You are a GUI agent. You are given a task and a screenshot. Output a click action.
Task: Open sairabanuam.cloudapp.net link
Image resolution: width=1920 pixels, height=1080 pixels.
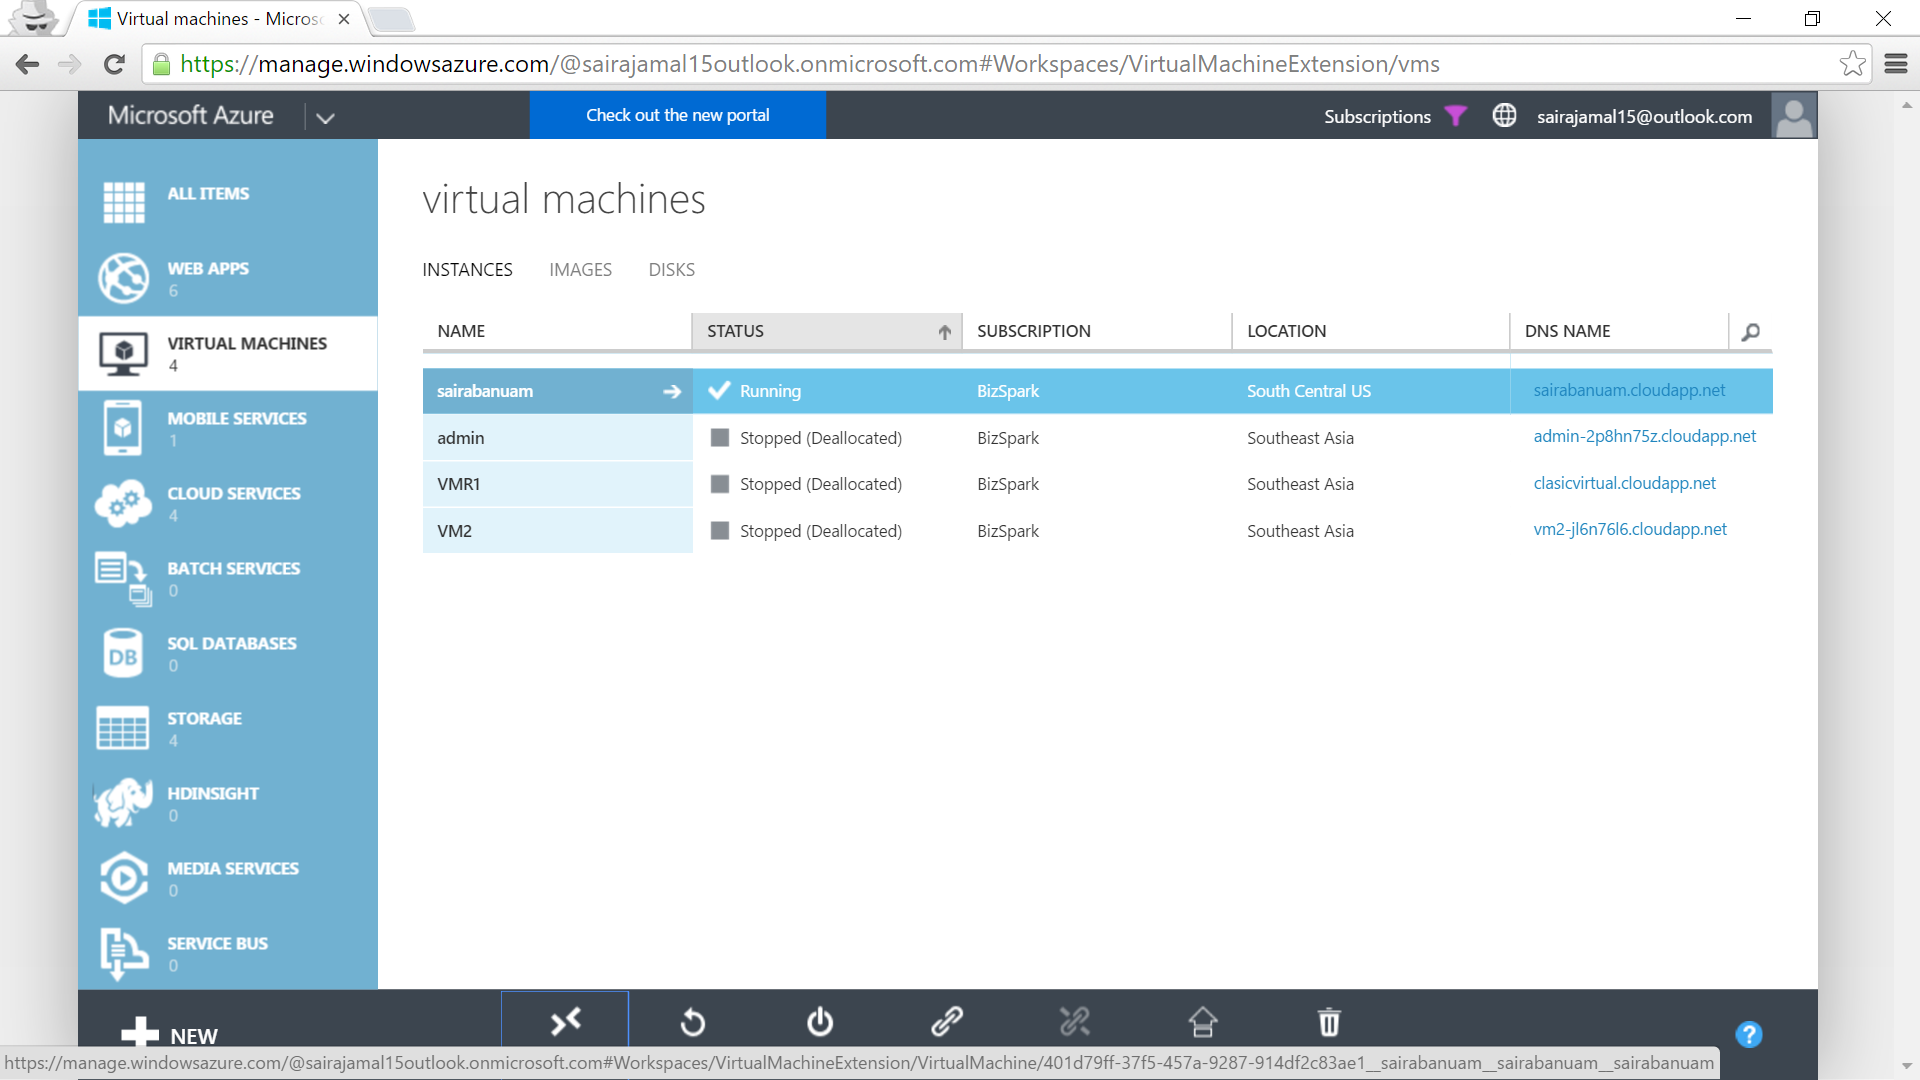coord(1629,390)
